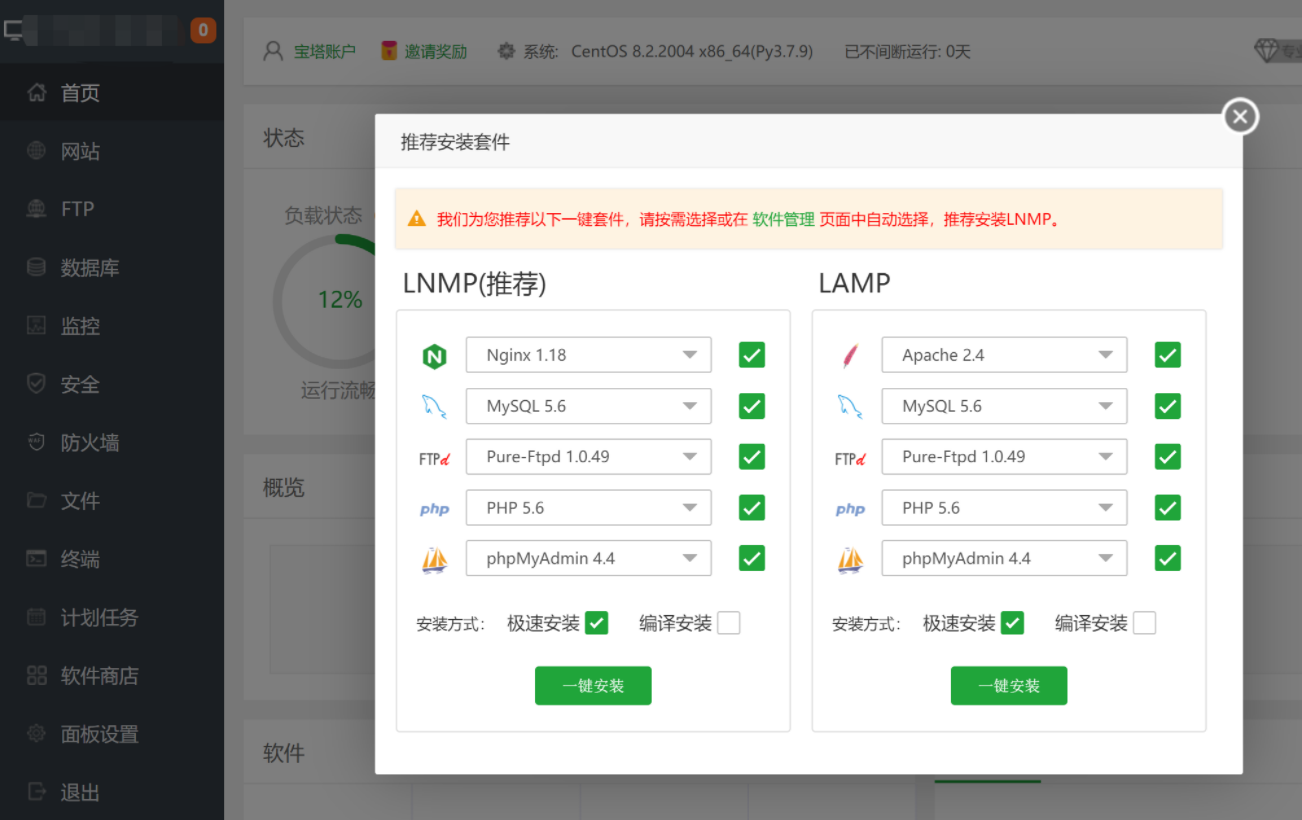1302x820 pixels.
Task: Click the user icon beside 宝塔账户
Action: pos(273,51)
